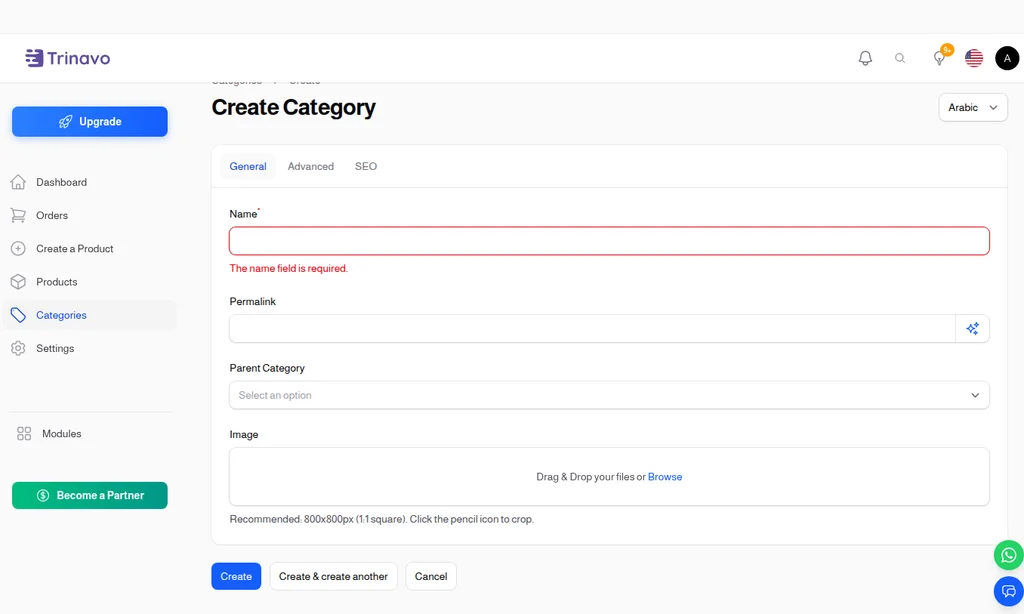Viewport: 1024px width, 614px height.
Task: Focus the Name input field
Action: pos(609,241)
